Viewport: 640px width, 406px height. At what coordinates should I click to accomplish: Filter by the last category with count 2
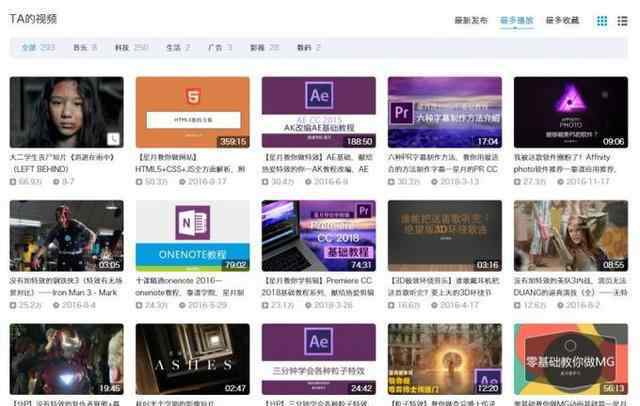tap(308, 48)
